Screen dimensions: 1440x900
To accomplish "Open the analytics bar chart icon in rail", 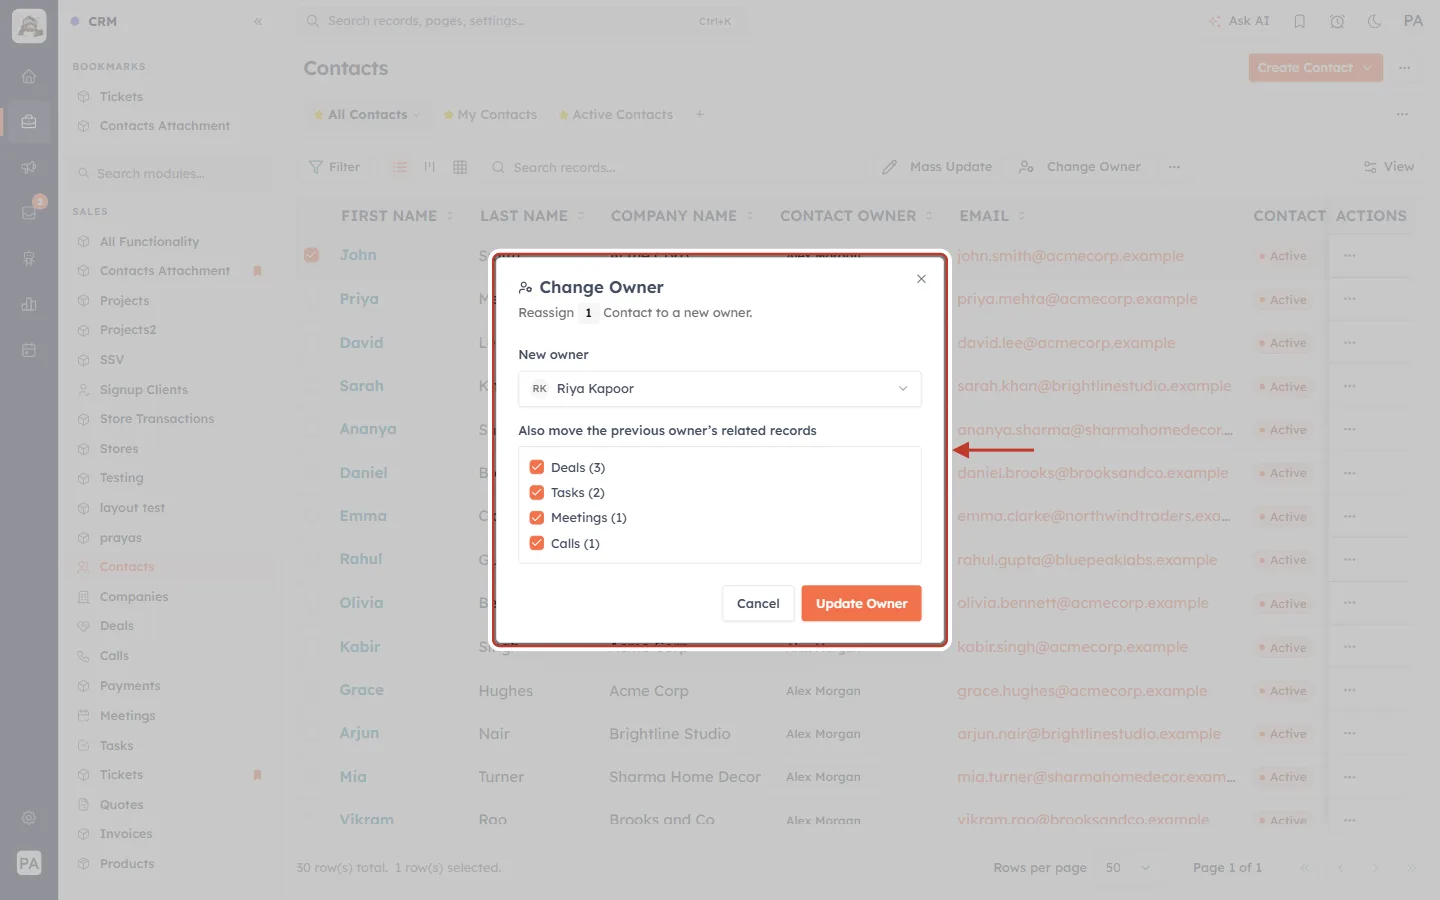I will click(29, 304).
